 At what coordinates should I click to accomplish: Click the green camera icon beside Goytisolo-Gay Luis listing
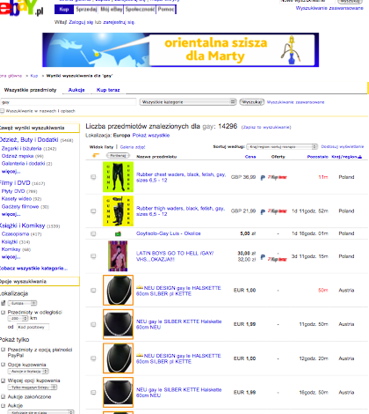(118, 234)
